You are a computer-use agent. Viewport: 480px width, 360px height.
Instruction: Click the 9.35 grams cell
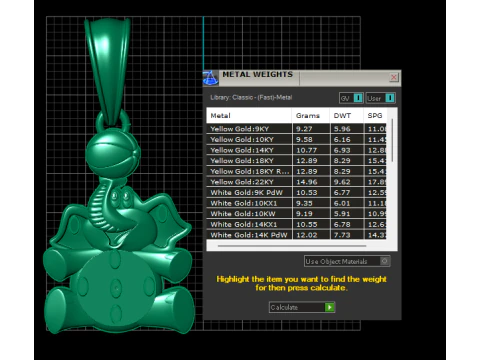(311, 203)
